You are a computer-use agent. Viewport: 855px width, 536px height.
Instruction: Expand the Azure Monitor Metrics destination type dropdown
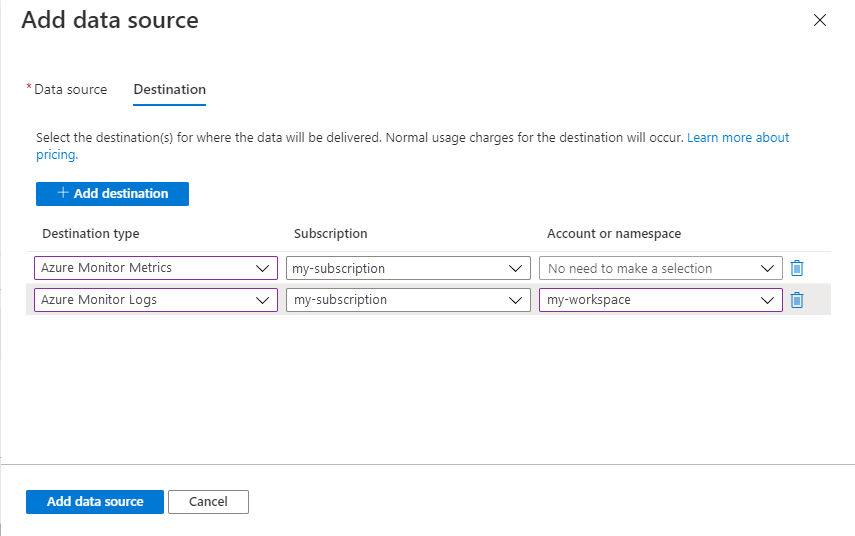click(155, 268)
